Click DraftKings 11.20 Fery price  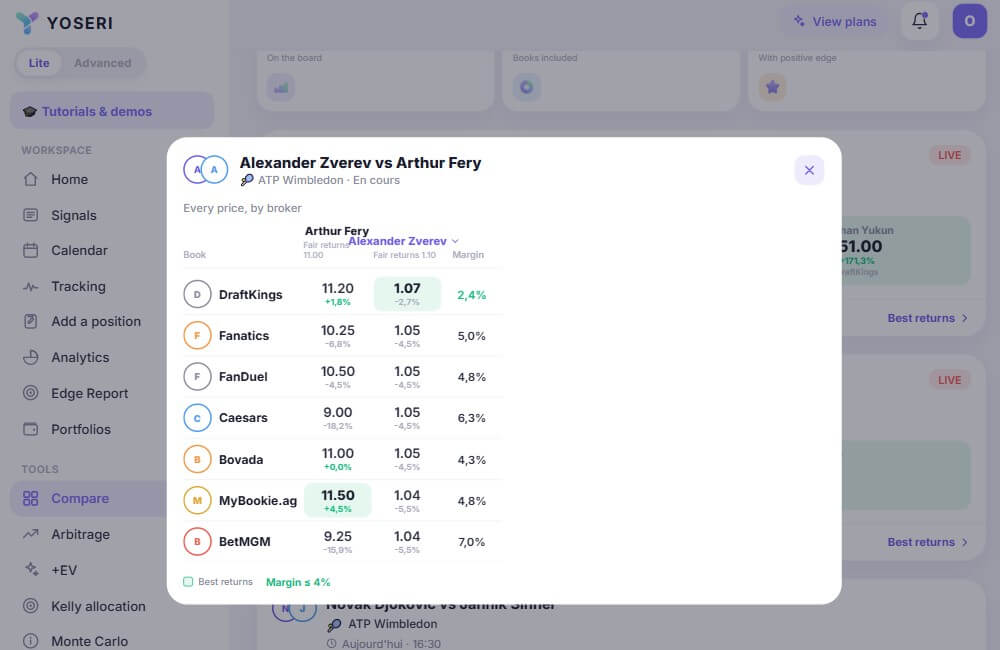[337, 294]
